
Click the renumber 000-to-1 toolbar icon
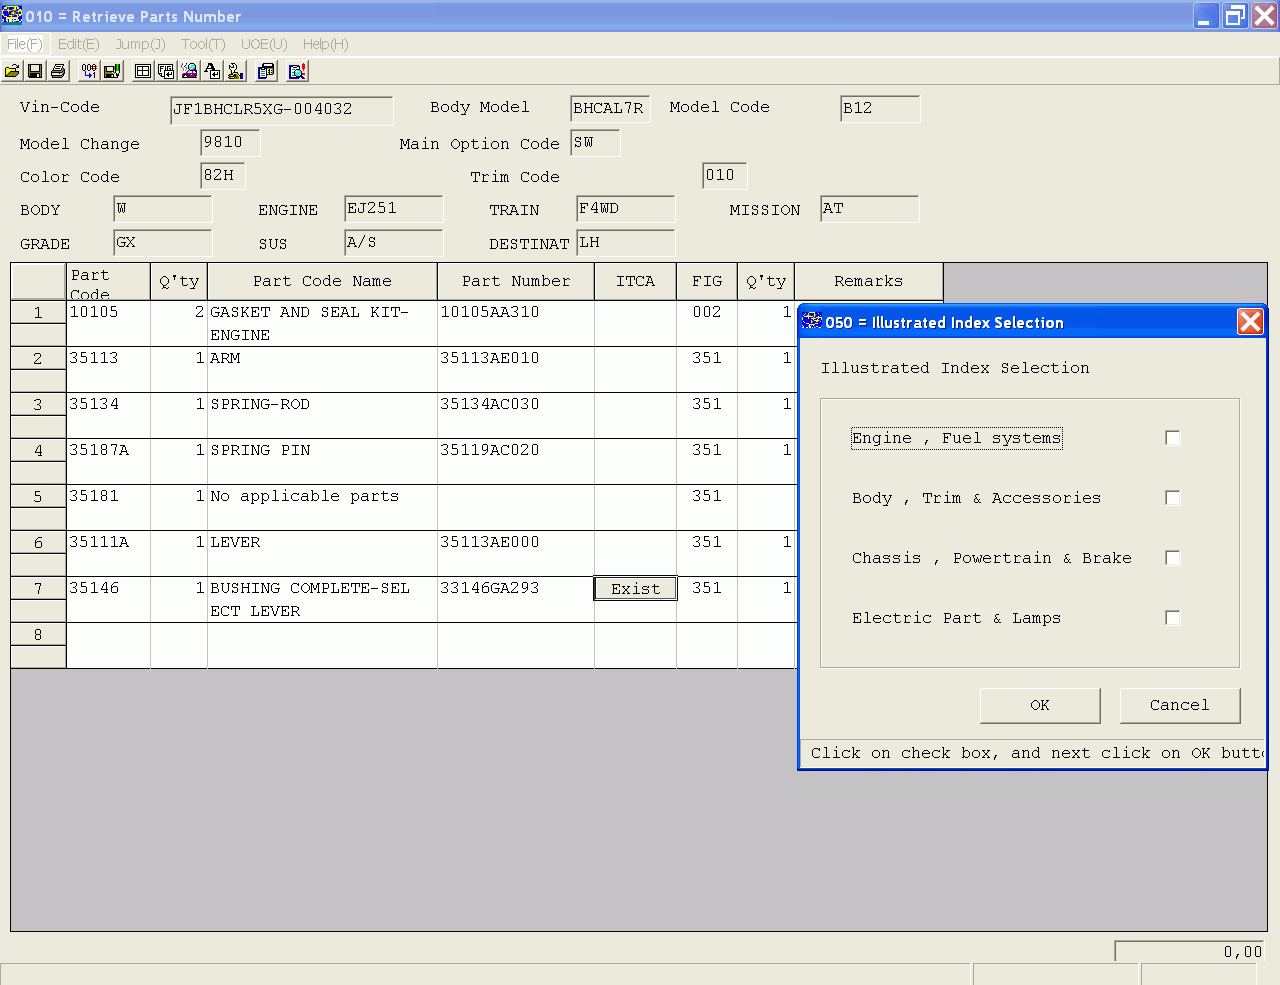89,71
